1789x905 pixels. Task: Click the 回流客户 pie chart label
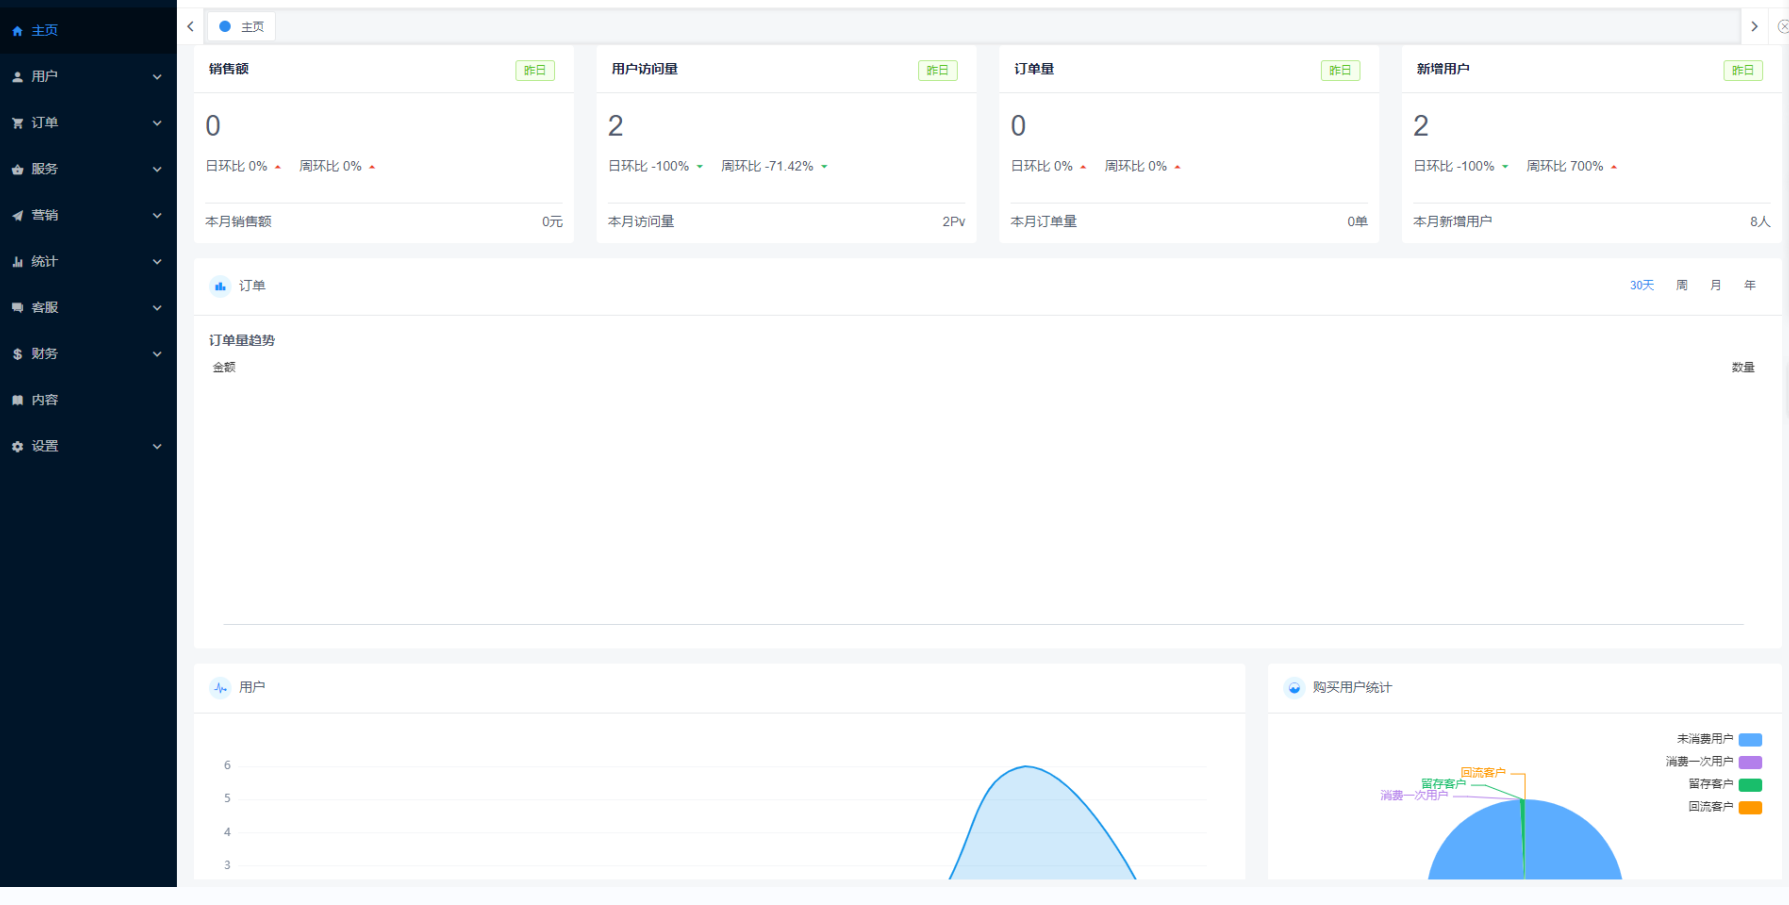click(x=1483, y=773)
